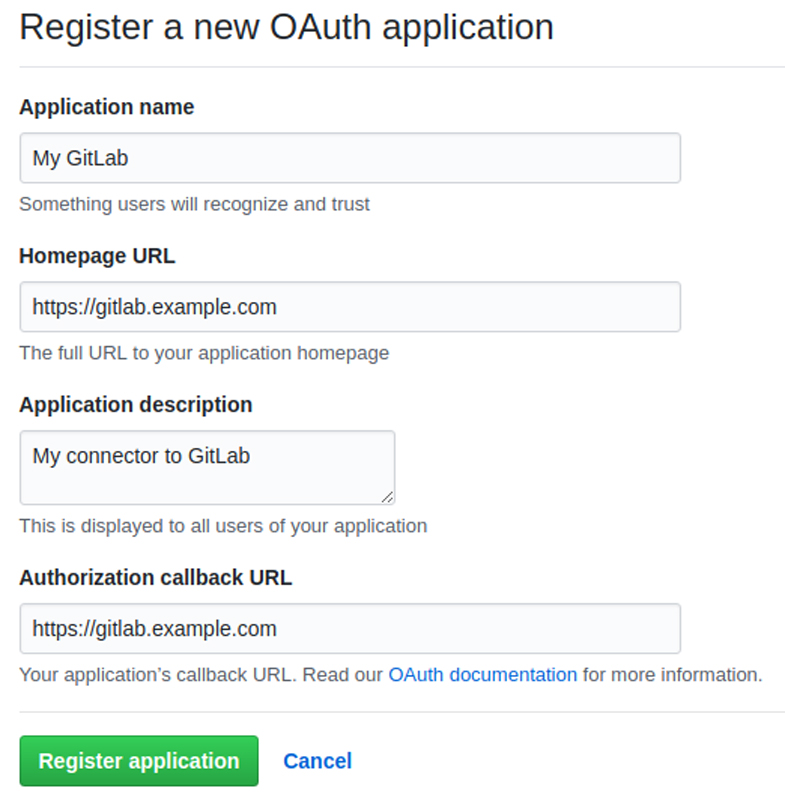Click the Cancel link

pos(317,761)
